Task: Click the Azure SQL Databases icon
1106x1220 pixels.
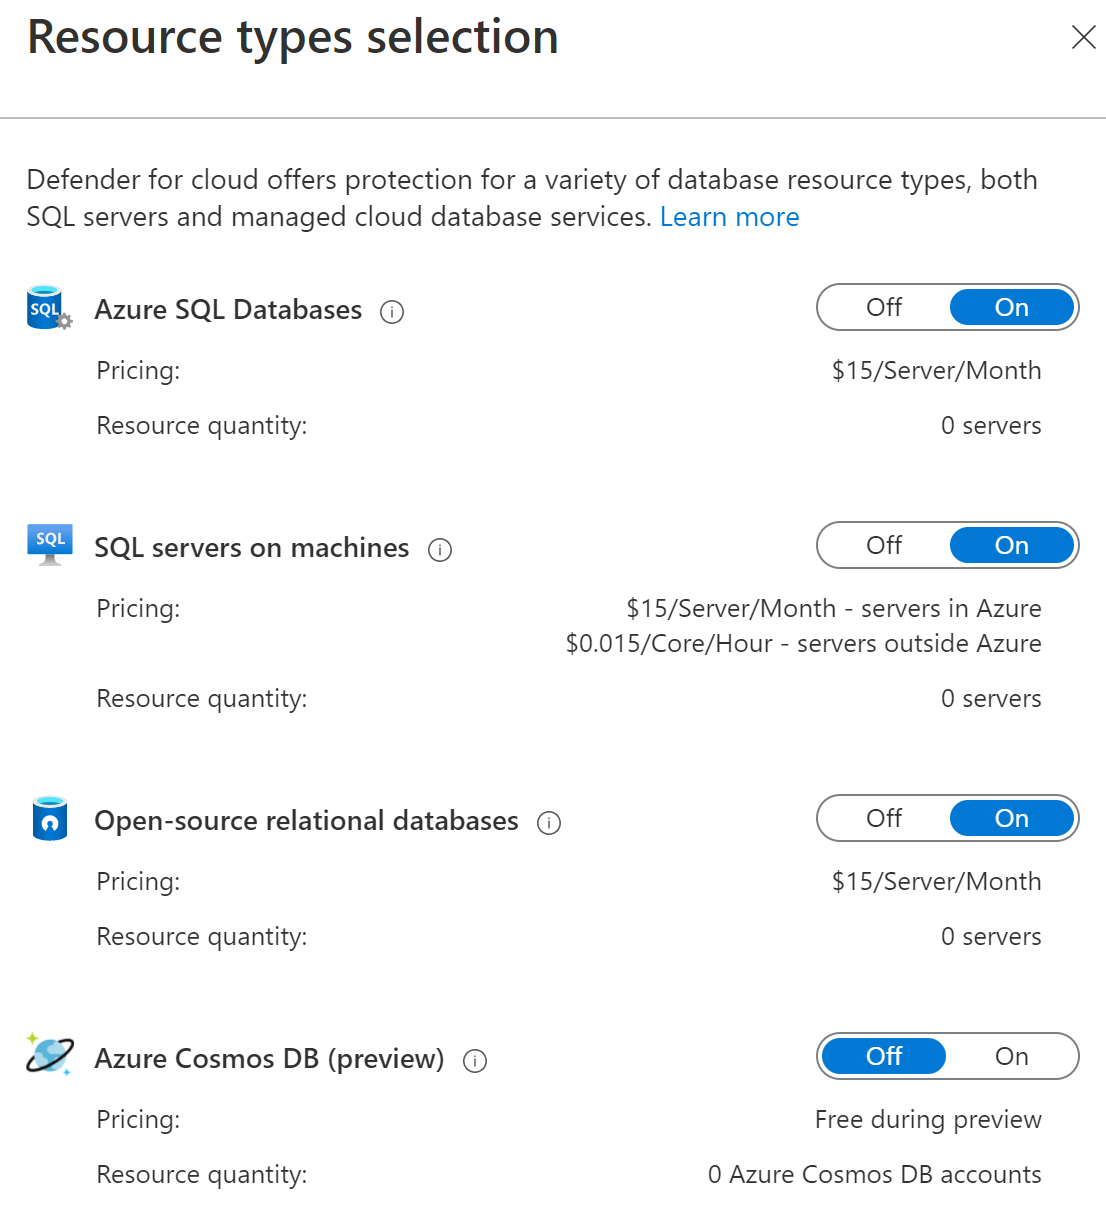Action: (48, 309)
